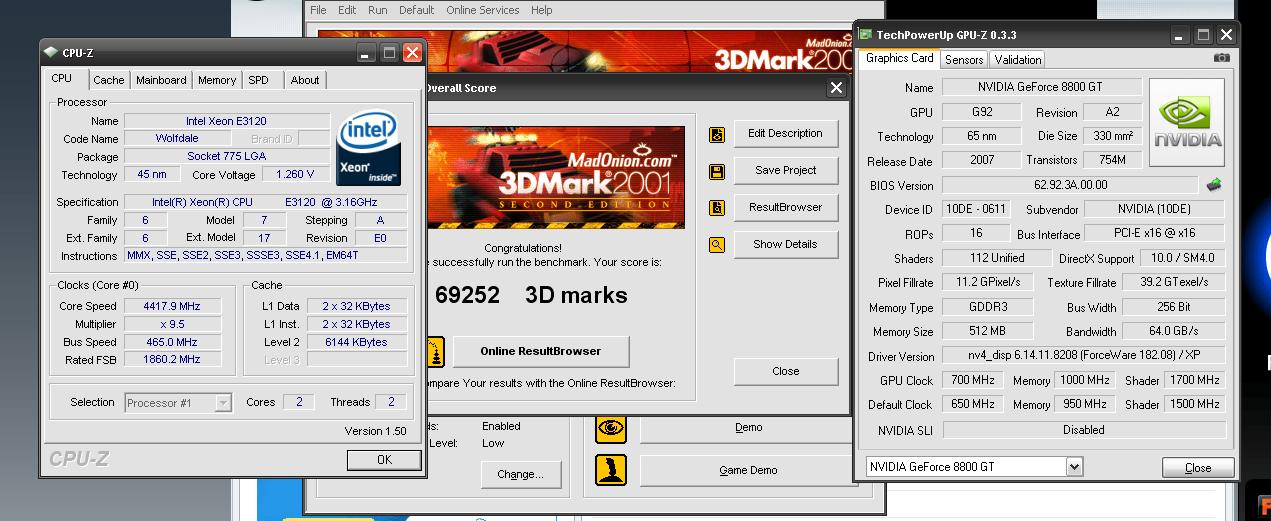Click the NVIDIA SLI Disabled field
Screen dimensions: 1271x521
click(x=1084, y=429)
